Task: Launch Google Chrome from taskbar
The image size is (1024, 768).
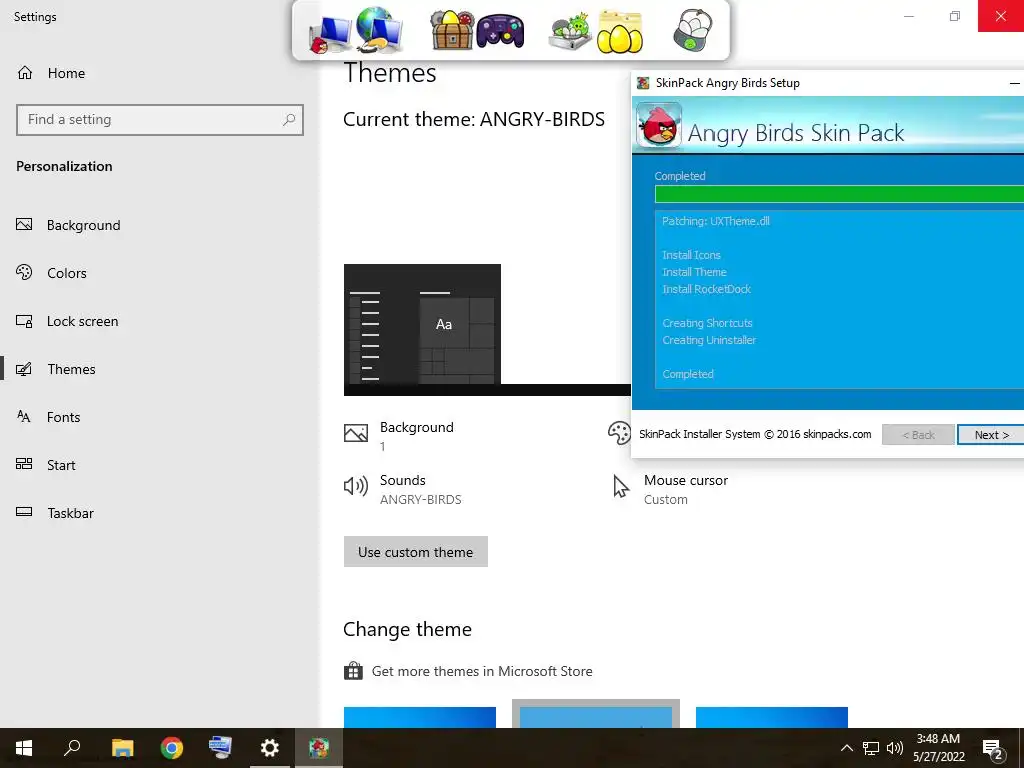Action: [172, 748]
